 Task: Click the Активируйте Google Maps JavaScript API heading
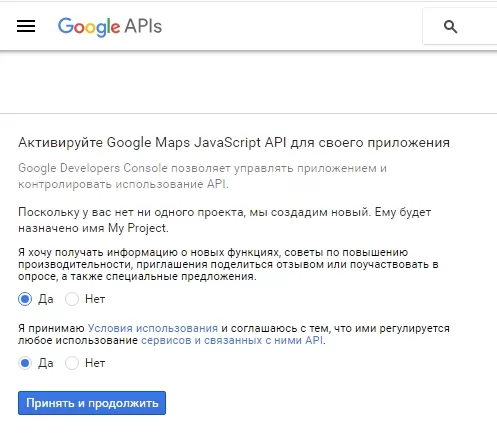[234, 143]
